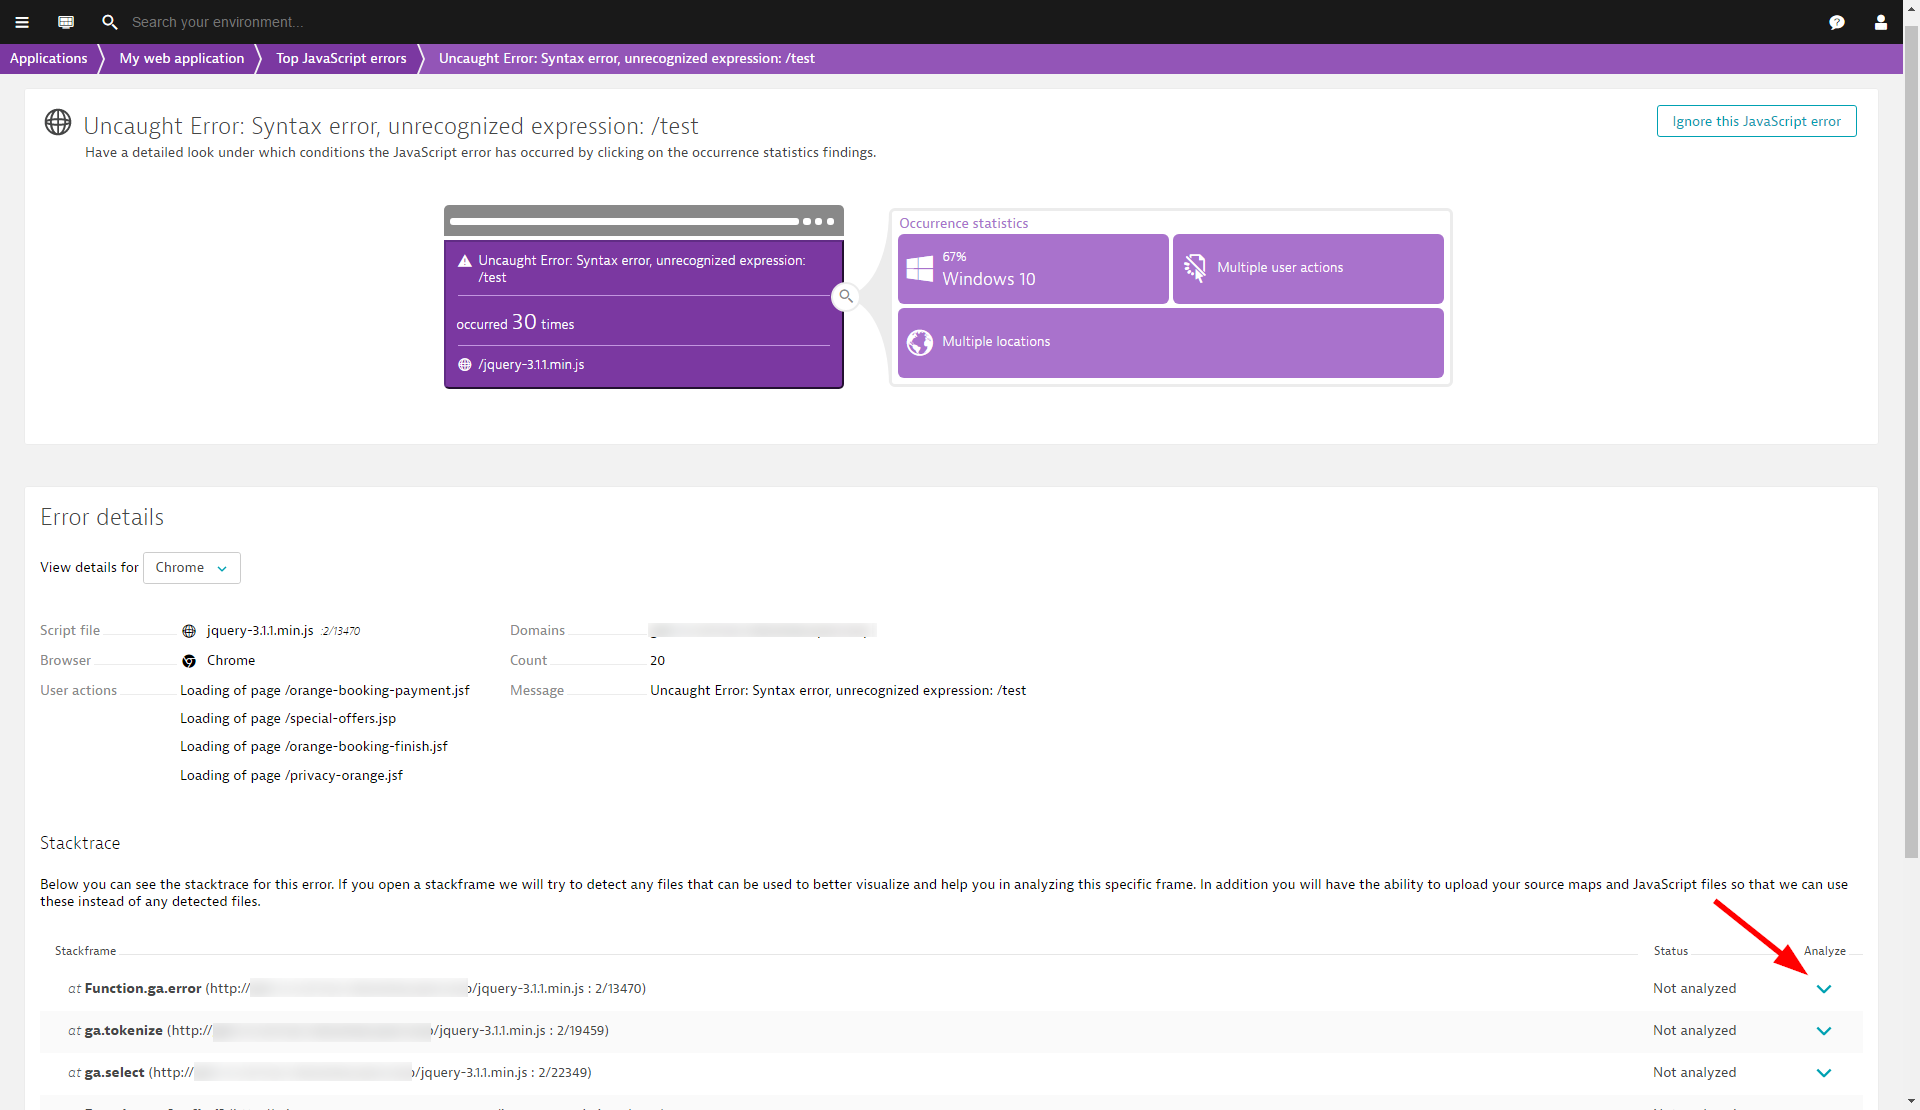Expand the ga.tokenize stackframe chevron
1920x1110 pixels.
tap(1824, 1029)
